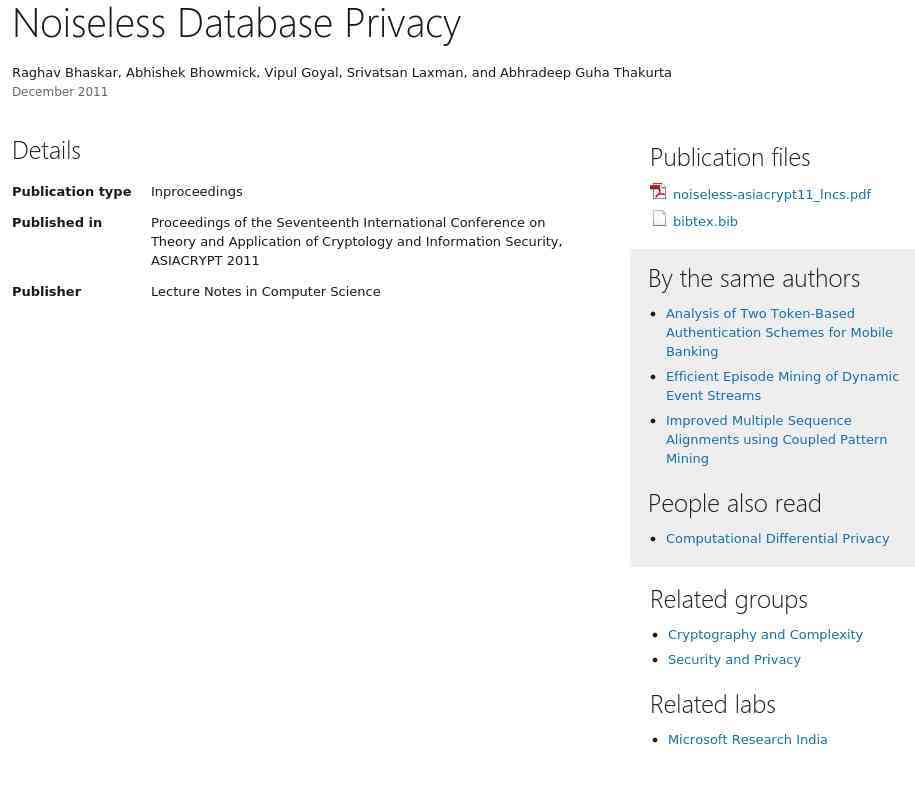Open noiseless-asiacrypt11_lncs.pdf link
The height and width of the screenshot is (800, 915).
coord(771,194)
